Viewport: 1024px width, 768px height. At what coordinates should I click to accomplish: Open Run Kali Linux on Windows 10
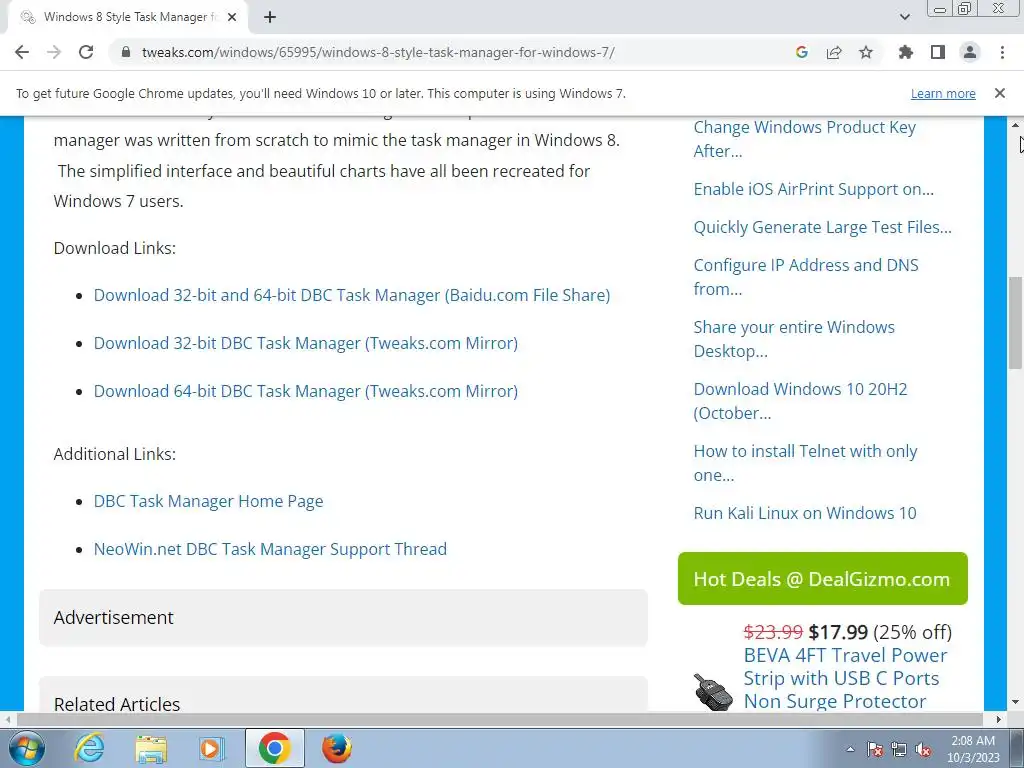click(x=805, y=513)
